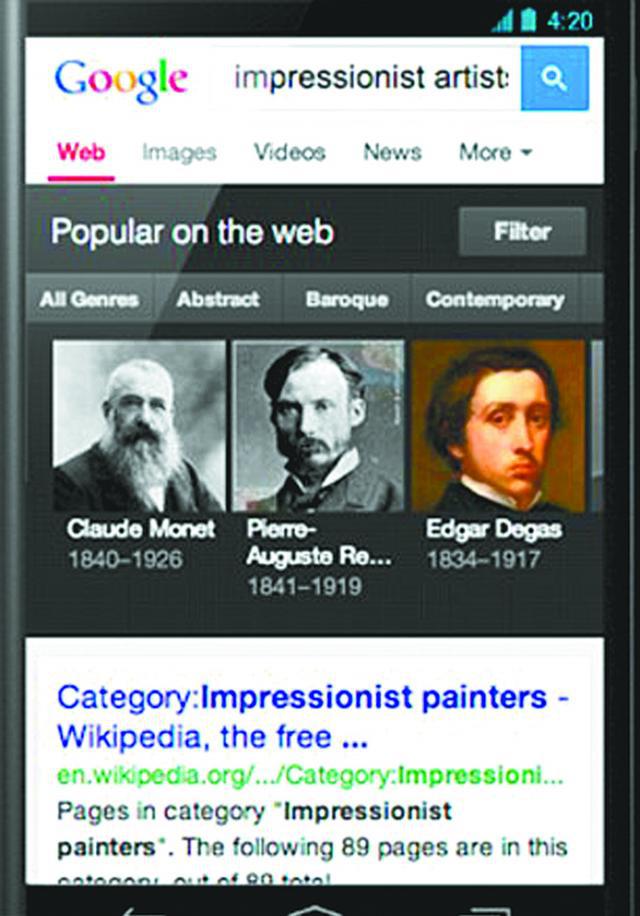
Task: Switch to the Images tab
Action: [x=179, y=152]
